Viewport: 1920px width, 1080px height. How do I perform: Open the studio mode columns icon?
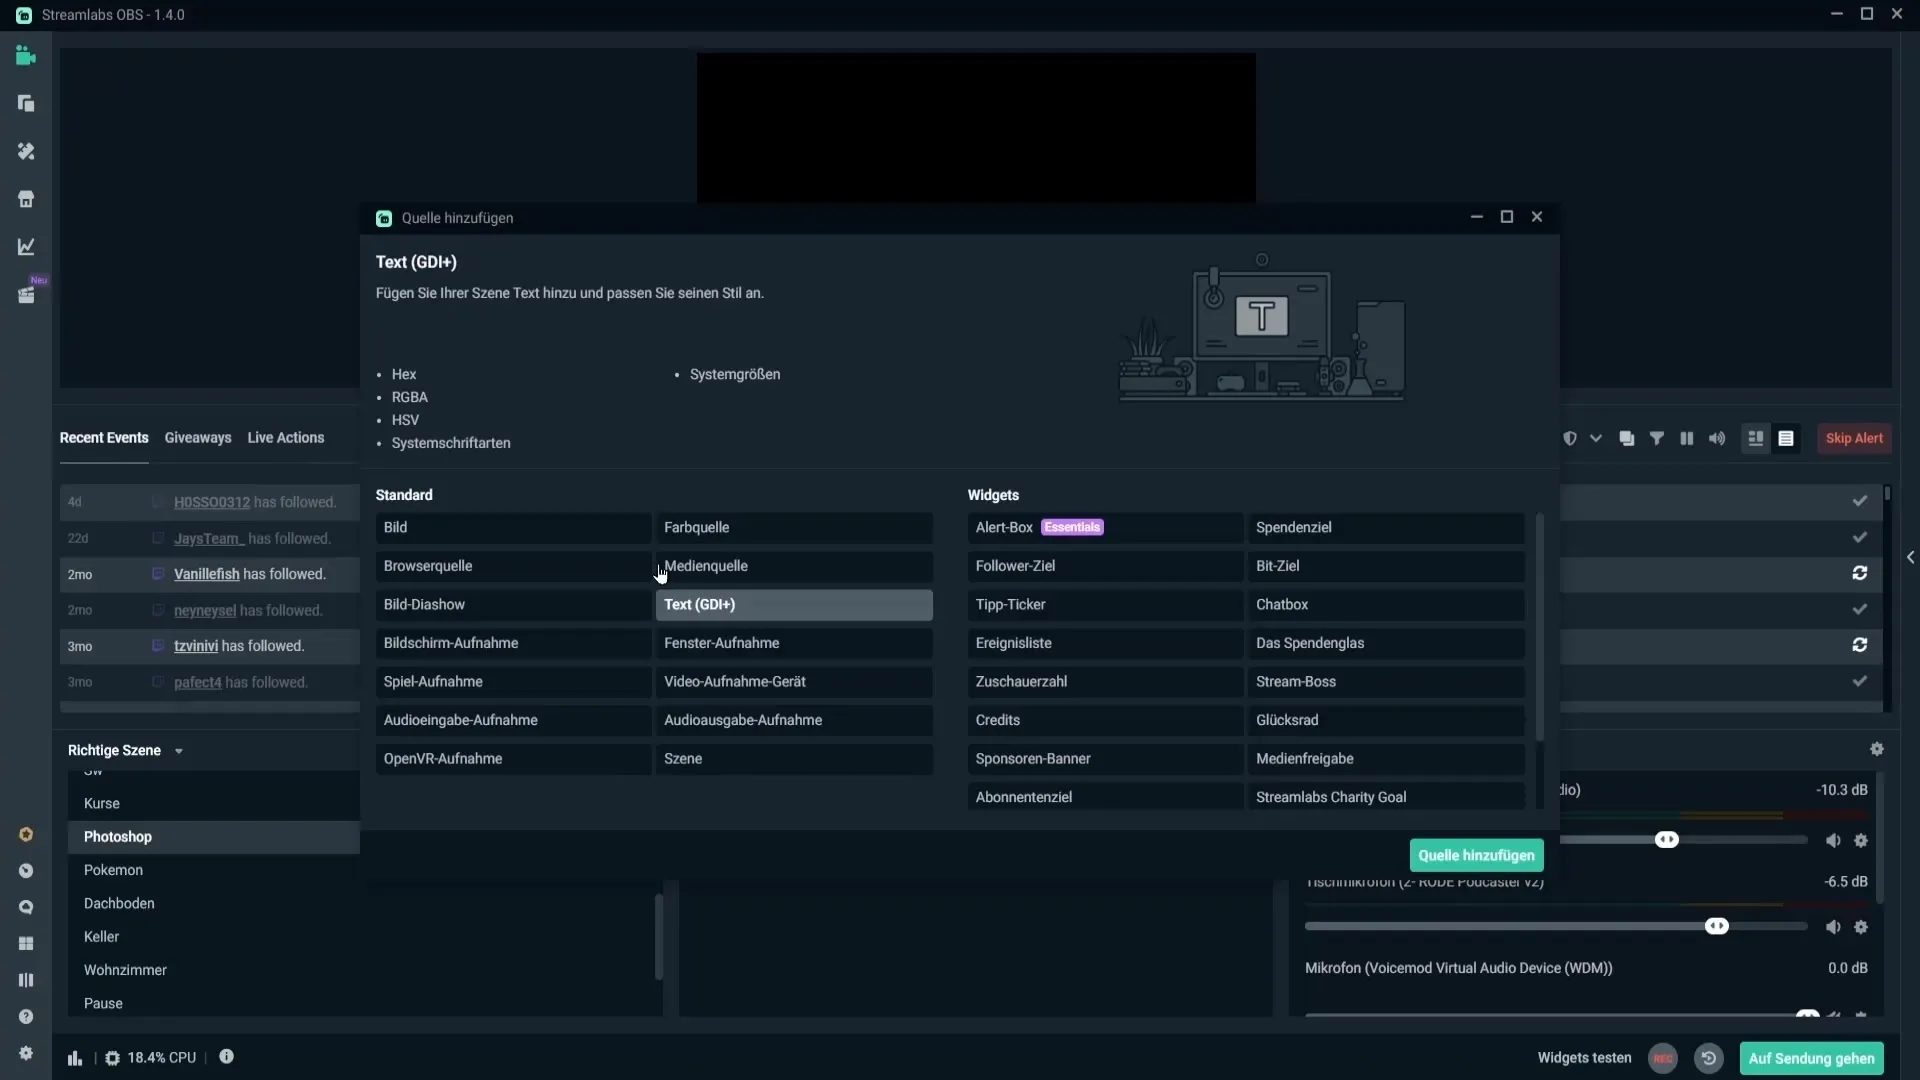[26, 980]
